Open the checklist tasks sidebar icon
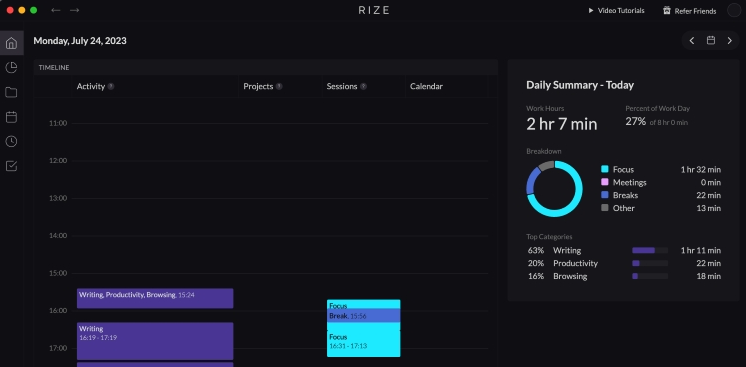Viewport: 746px width, 367px height. click(11, 166)
